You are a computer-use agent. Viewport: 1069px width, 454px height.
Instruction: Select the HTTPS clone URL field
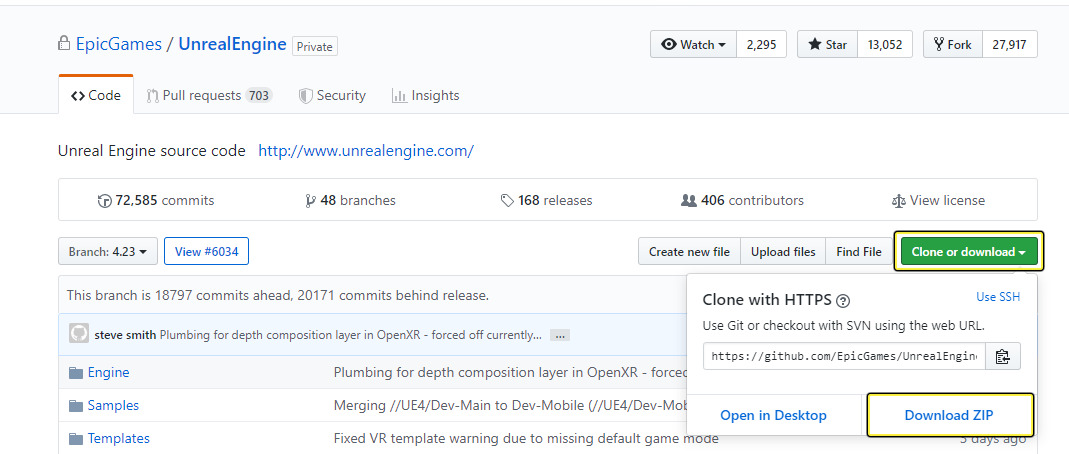pyautogui.click(x=844, y=356)
